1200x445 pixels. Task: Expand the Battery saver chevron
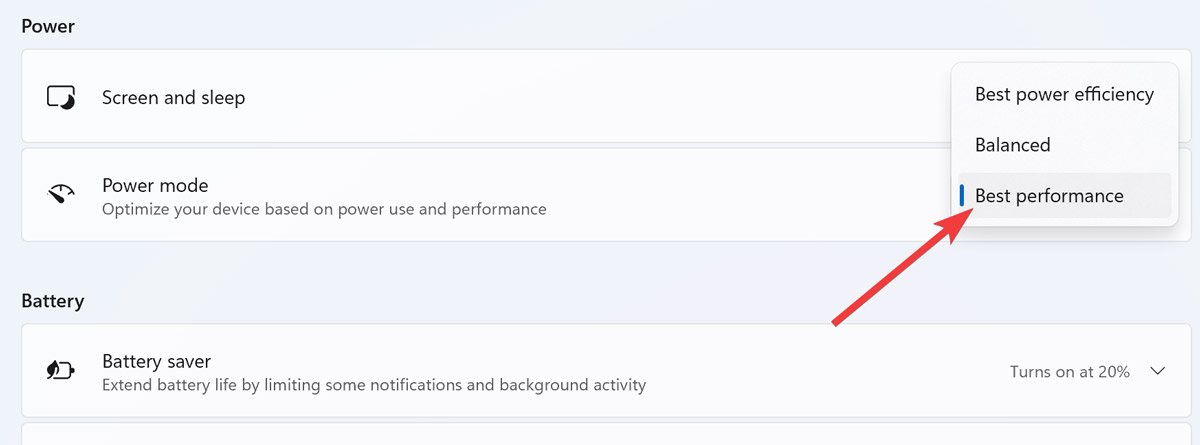click(1158, 371)
